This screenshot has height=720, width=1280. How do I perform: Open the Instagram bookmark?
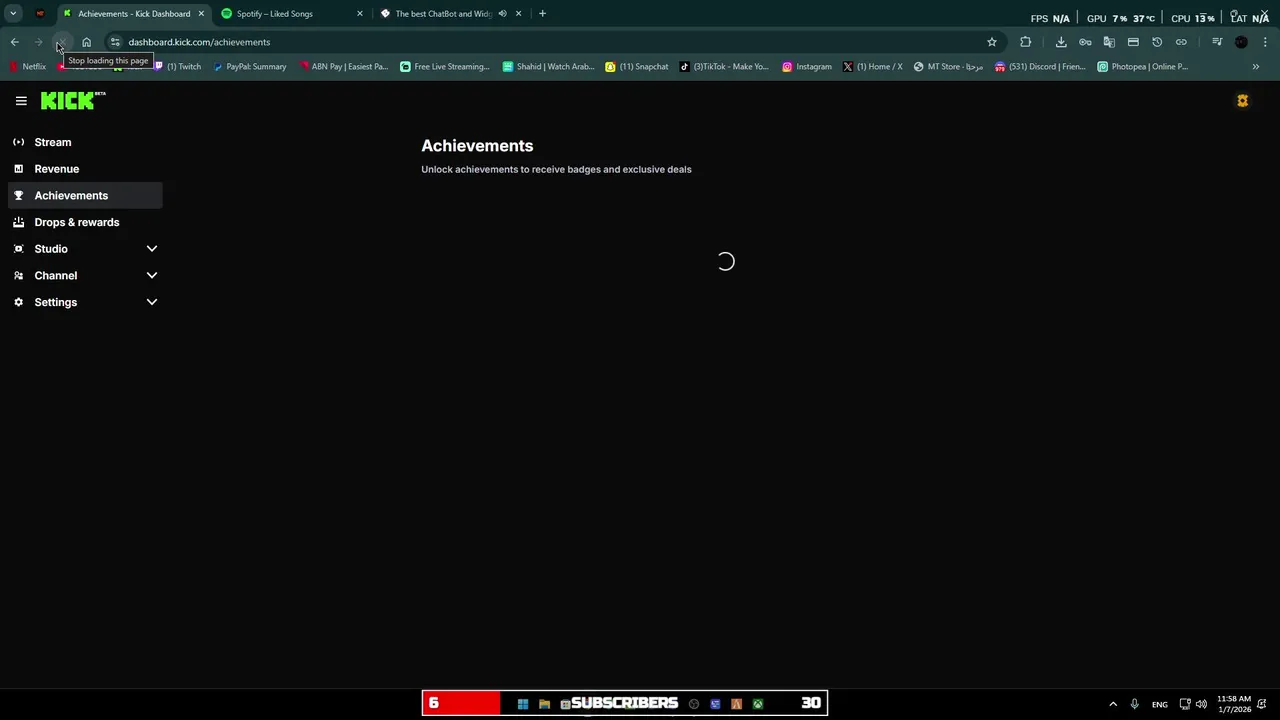point(807,67)
